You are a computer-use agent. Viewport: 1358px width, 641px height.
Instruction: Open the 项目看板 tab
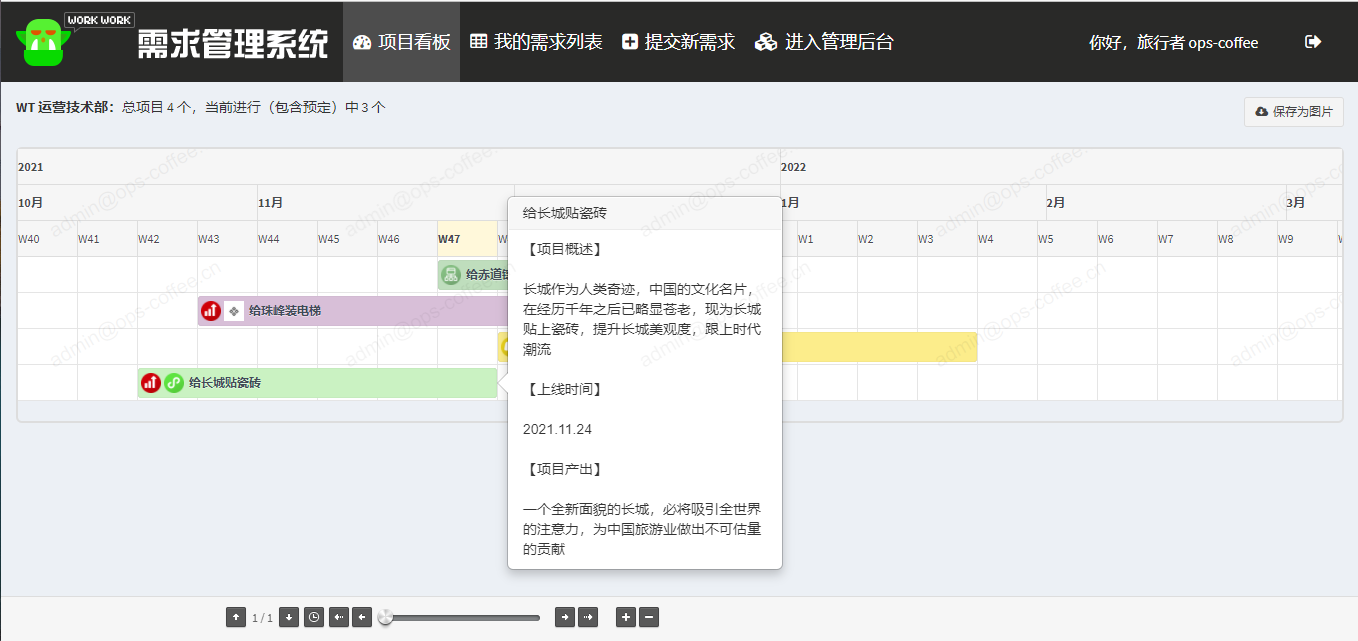pos(401,42)
